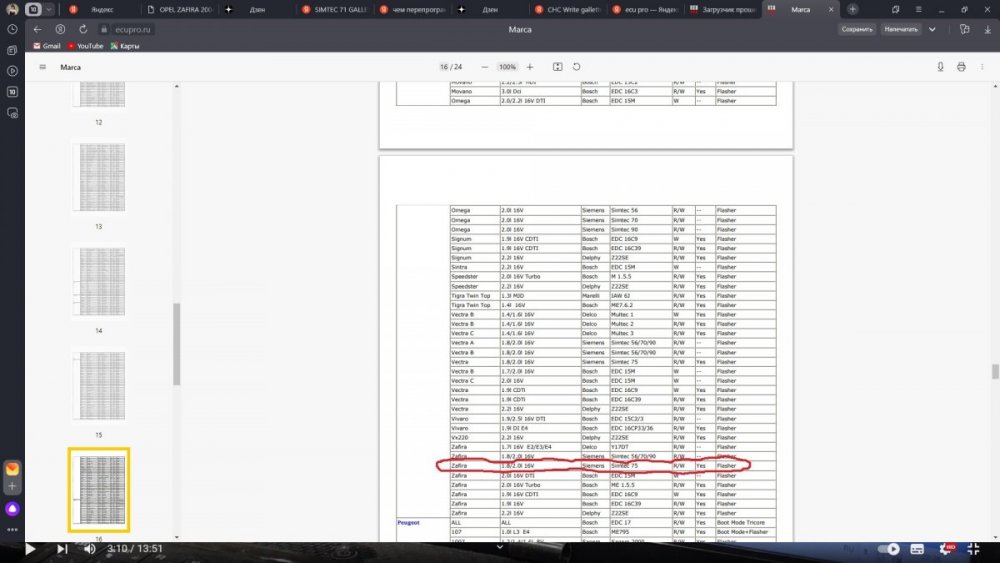
Task: Click the 100% zoom value field
Action: [x=507, y=67]
